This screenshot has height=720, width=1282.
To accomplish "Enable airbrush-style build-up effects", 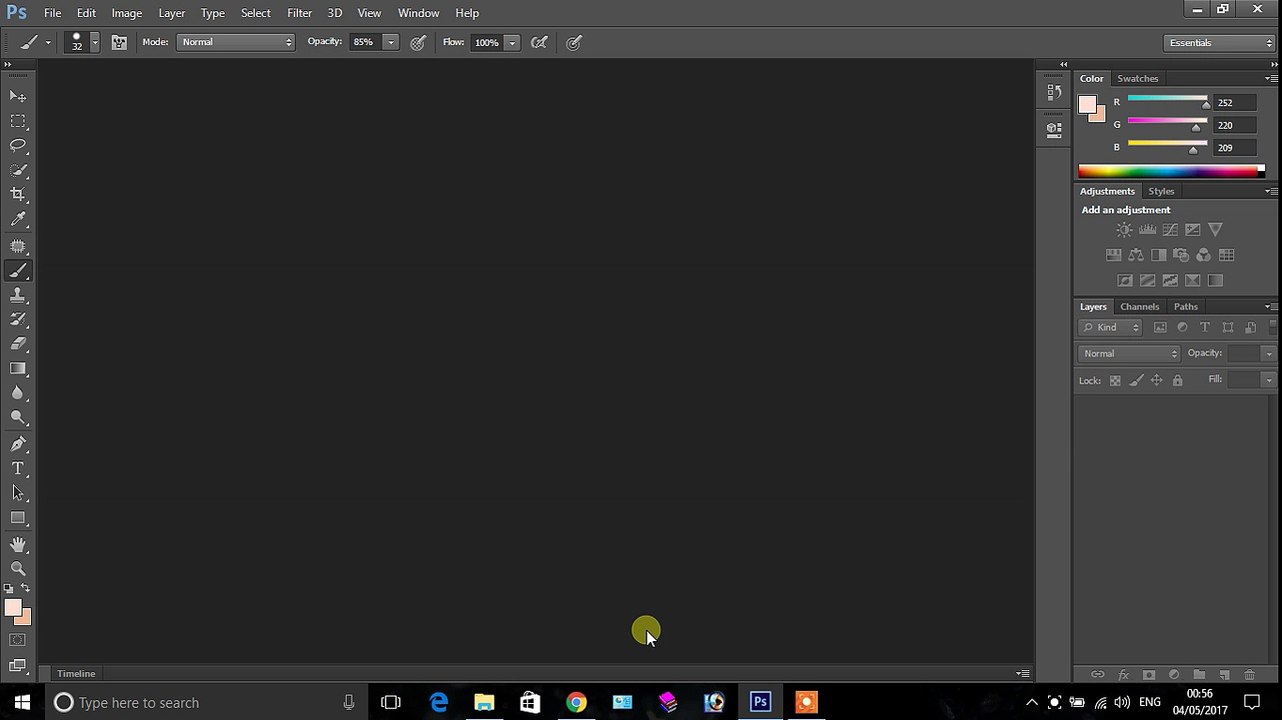I will pos(539,42).
